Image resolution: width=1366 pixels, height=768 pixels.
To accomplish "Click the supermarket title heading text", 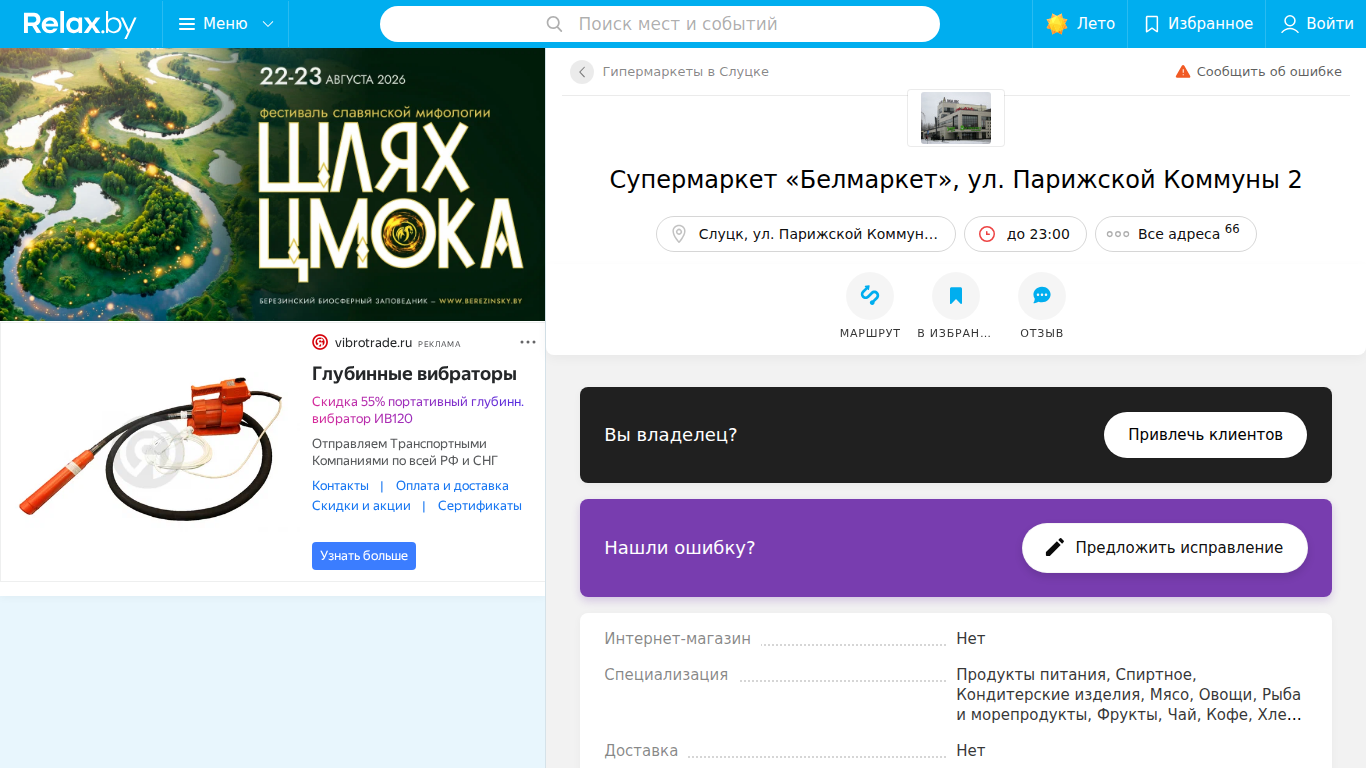I will 956,180.
